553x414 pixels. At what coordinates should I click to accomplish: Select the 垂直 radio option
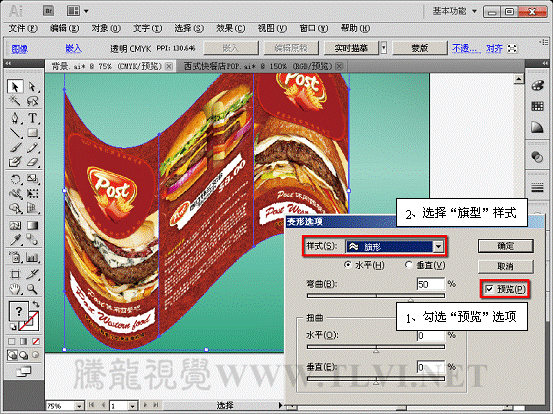(x=408, y=265)
